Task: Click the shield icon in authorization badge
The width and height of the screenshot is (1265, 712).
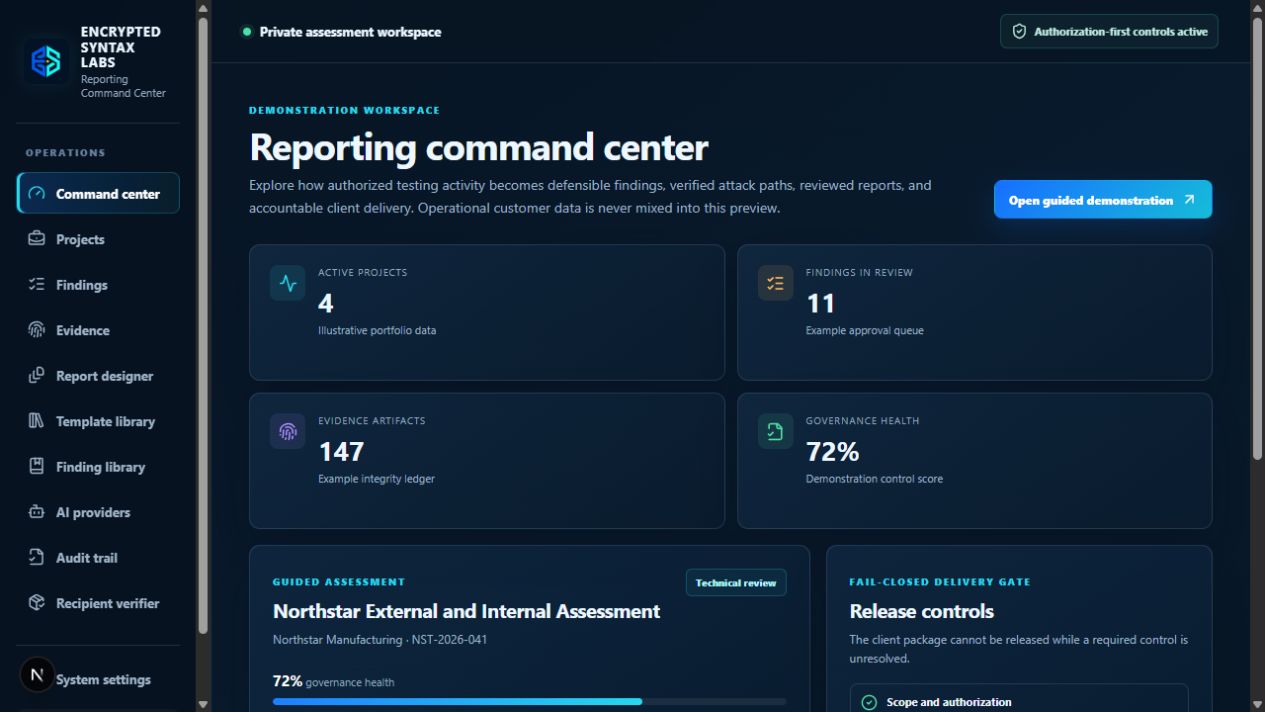Action: (x=1019, y=32)
